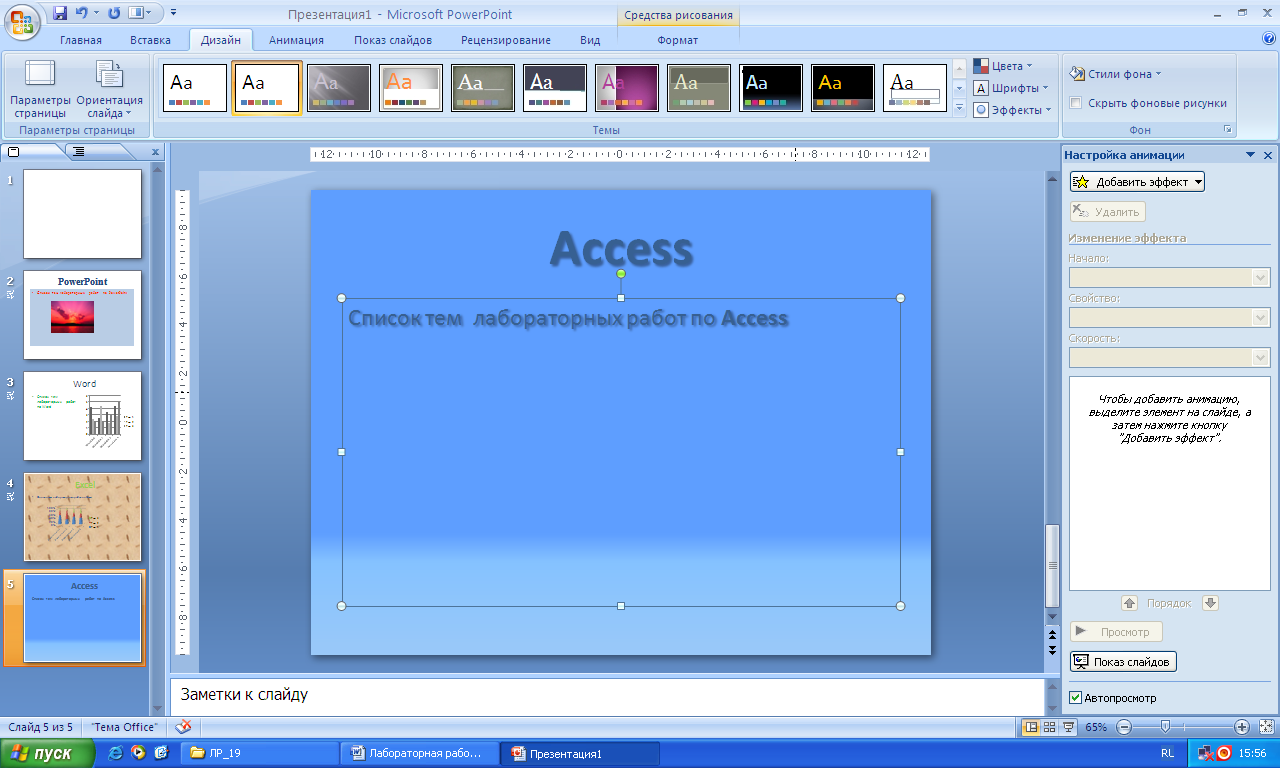The width and height of the screenshot is (1280, 768).
Task: Select the Access slide 5 thumbnail
Action: (83, 618)
